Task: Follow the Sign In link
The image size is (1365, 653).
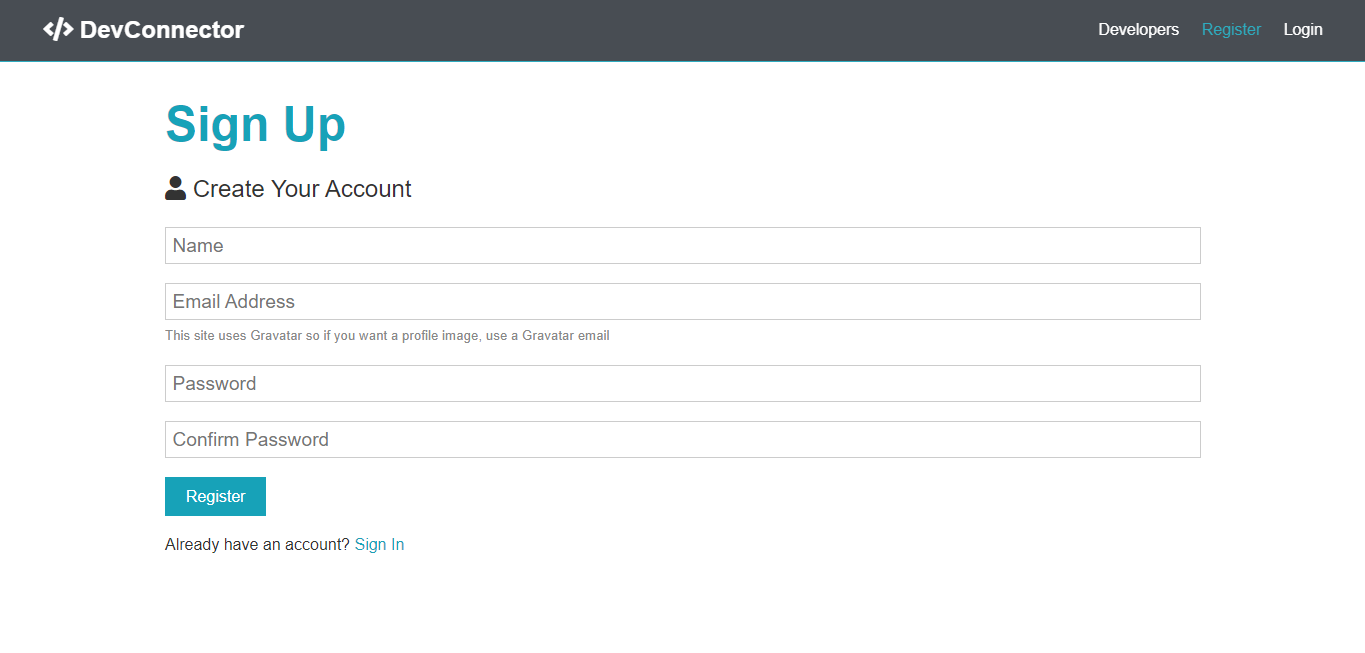Action: pyautogui.click(x=379, y=544)
